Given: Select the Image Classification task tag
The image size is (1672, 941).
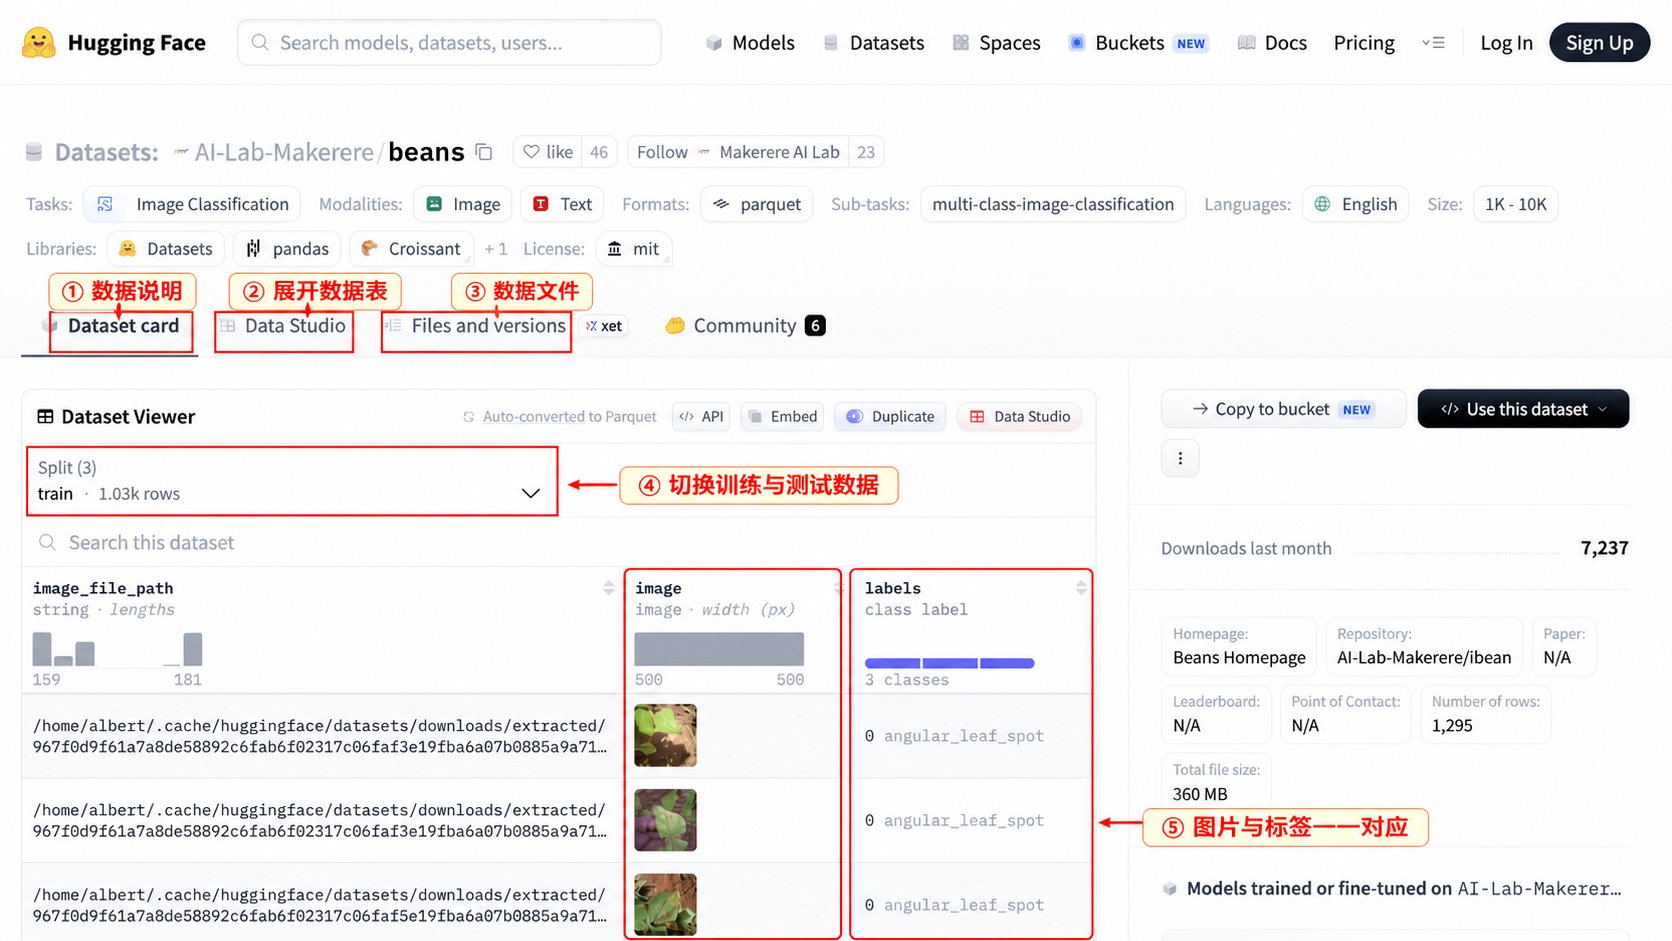Looking at the screenshot, I should (192, 204).
